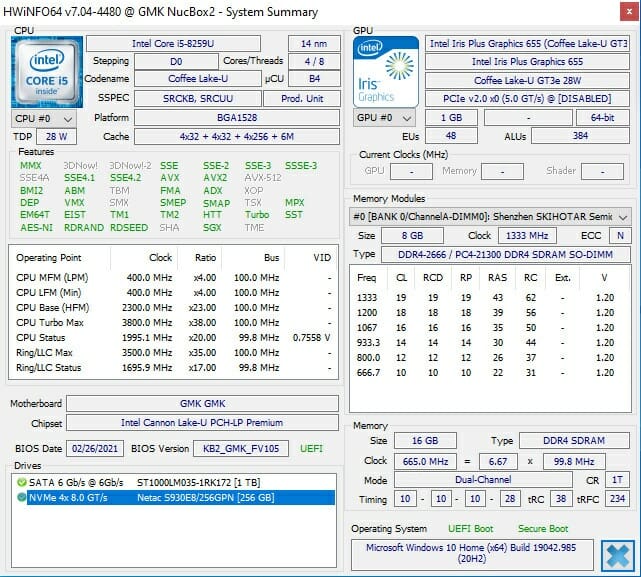Click the green UEFI label
The image size is (641, 577).
[x=311, y=449]
